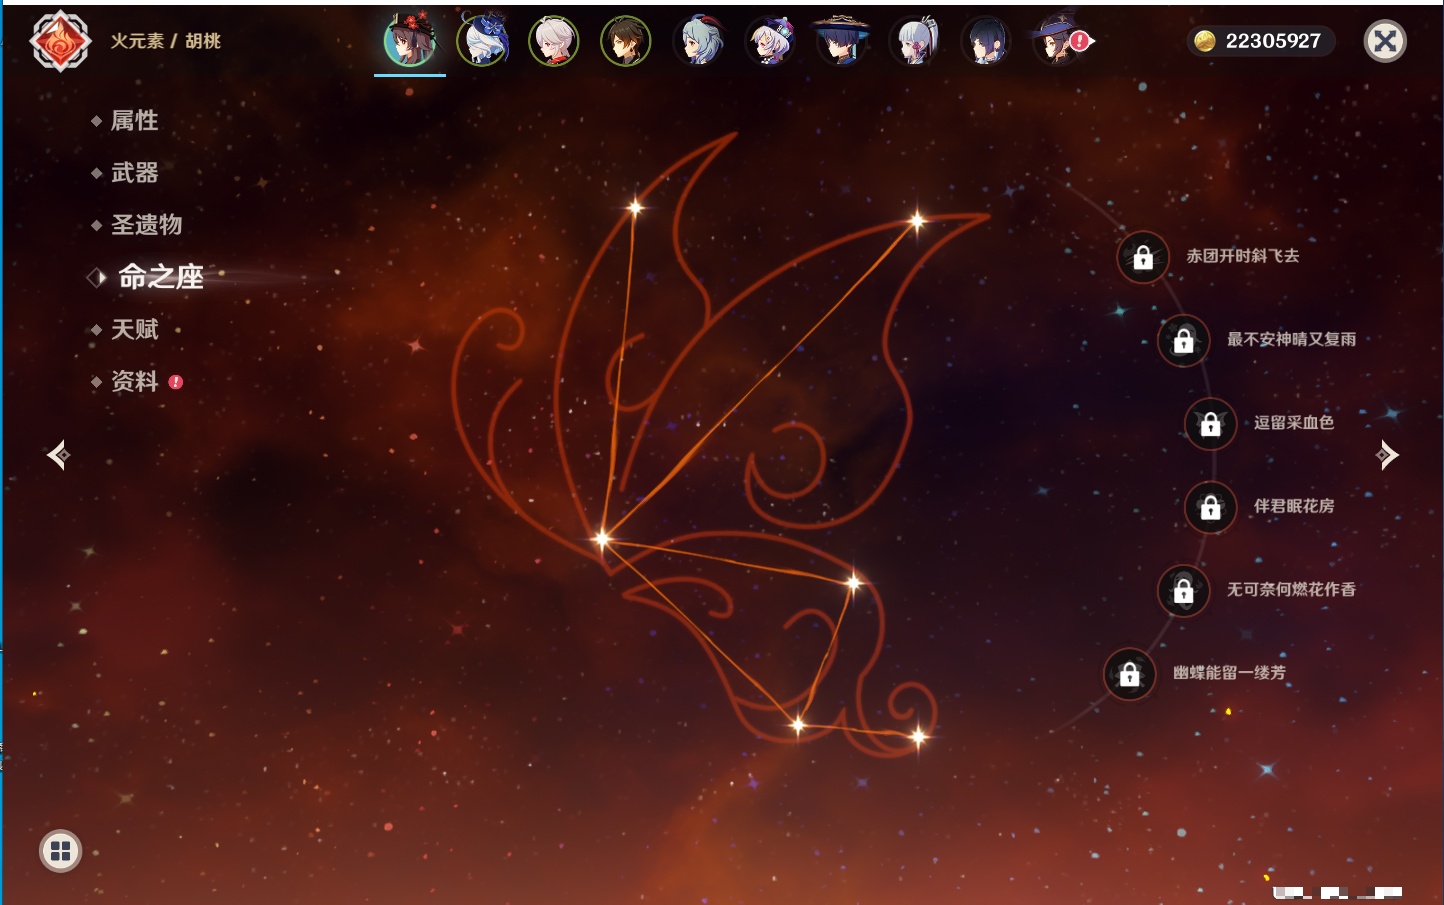Click the lock icon for 赤团开时斜飞去

coord(1143,258)
